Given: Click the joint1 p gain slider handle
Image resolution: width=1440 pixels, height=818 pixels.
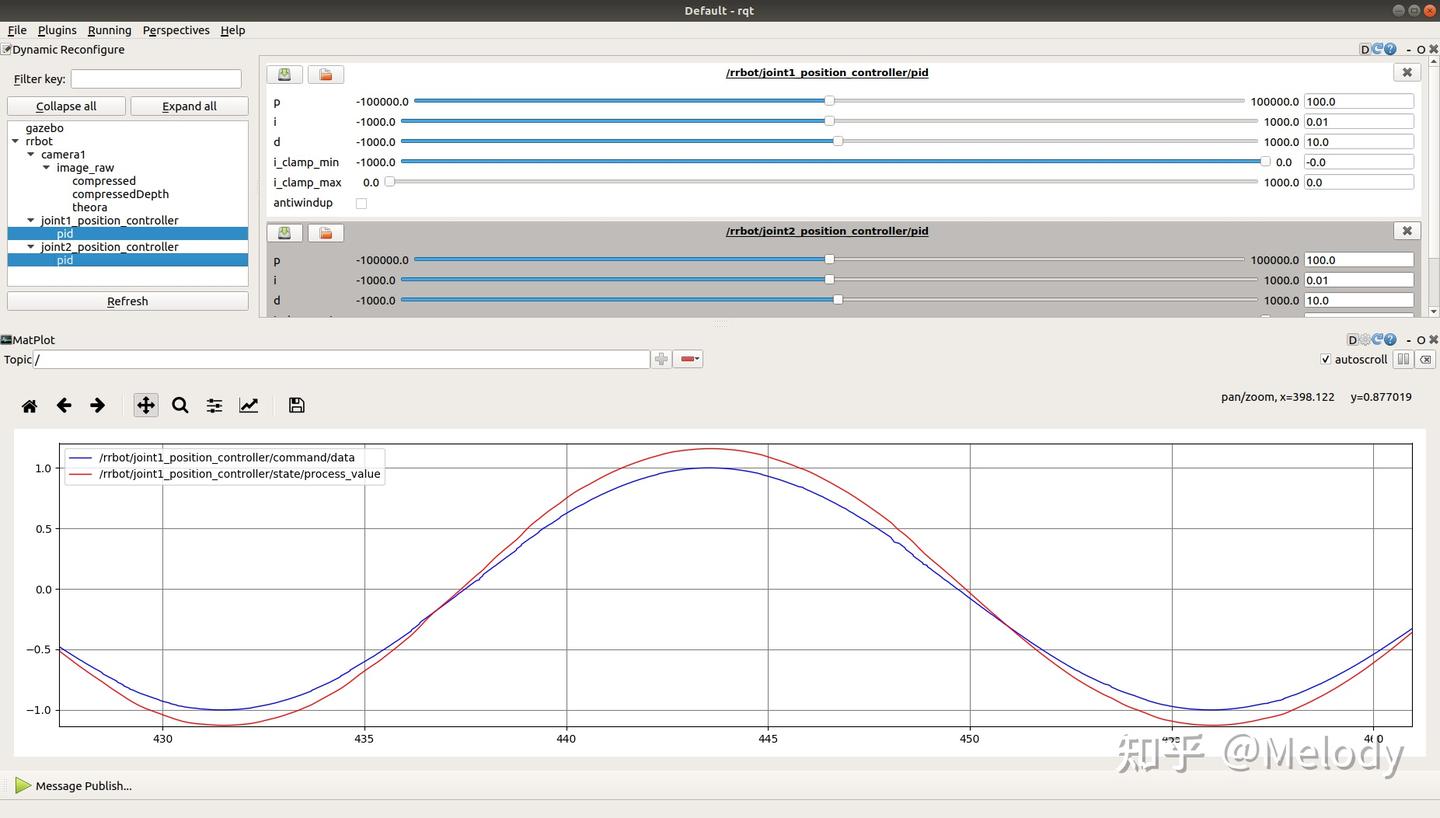Looking at the screenshot, I should click(829, 101).
